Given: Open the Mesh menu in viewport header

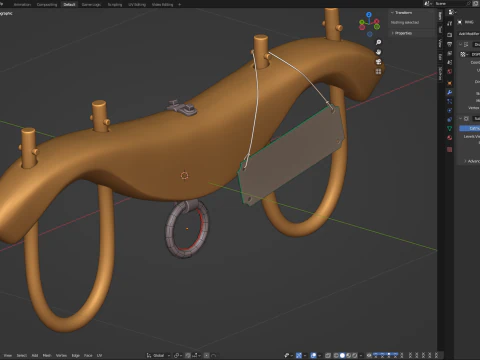Looking at the screenshot, I should (47, 355).
